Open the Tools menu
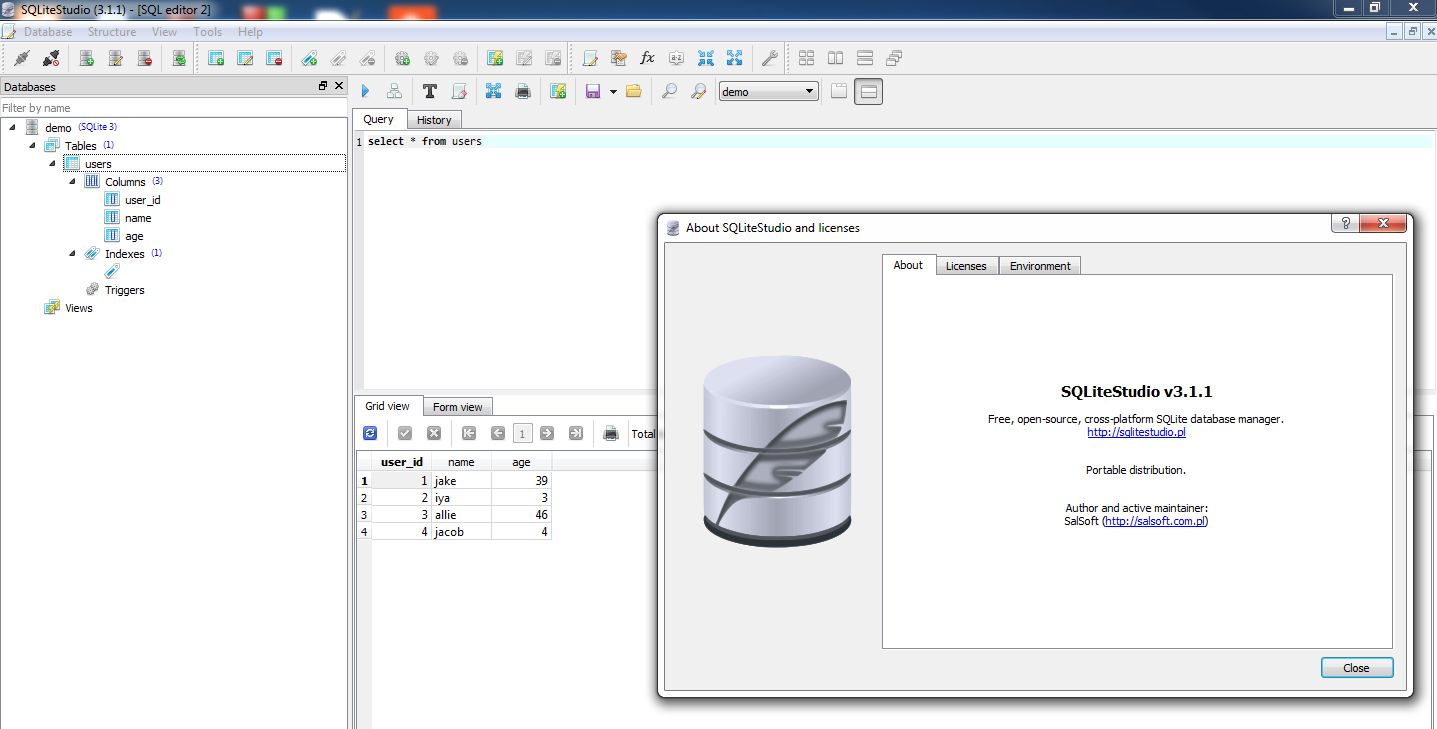The image size is (1437, 729). [207, 31]
